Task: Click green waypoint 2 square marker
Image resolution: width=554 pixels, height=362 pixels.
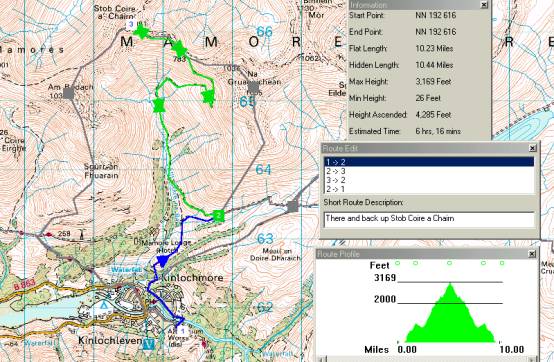Action: (x=219, y=215)
